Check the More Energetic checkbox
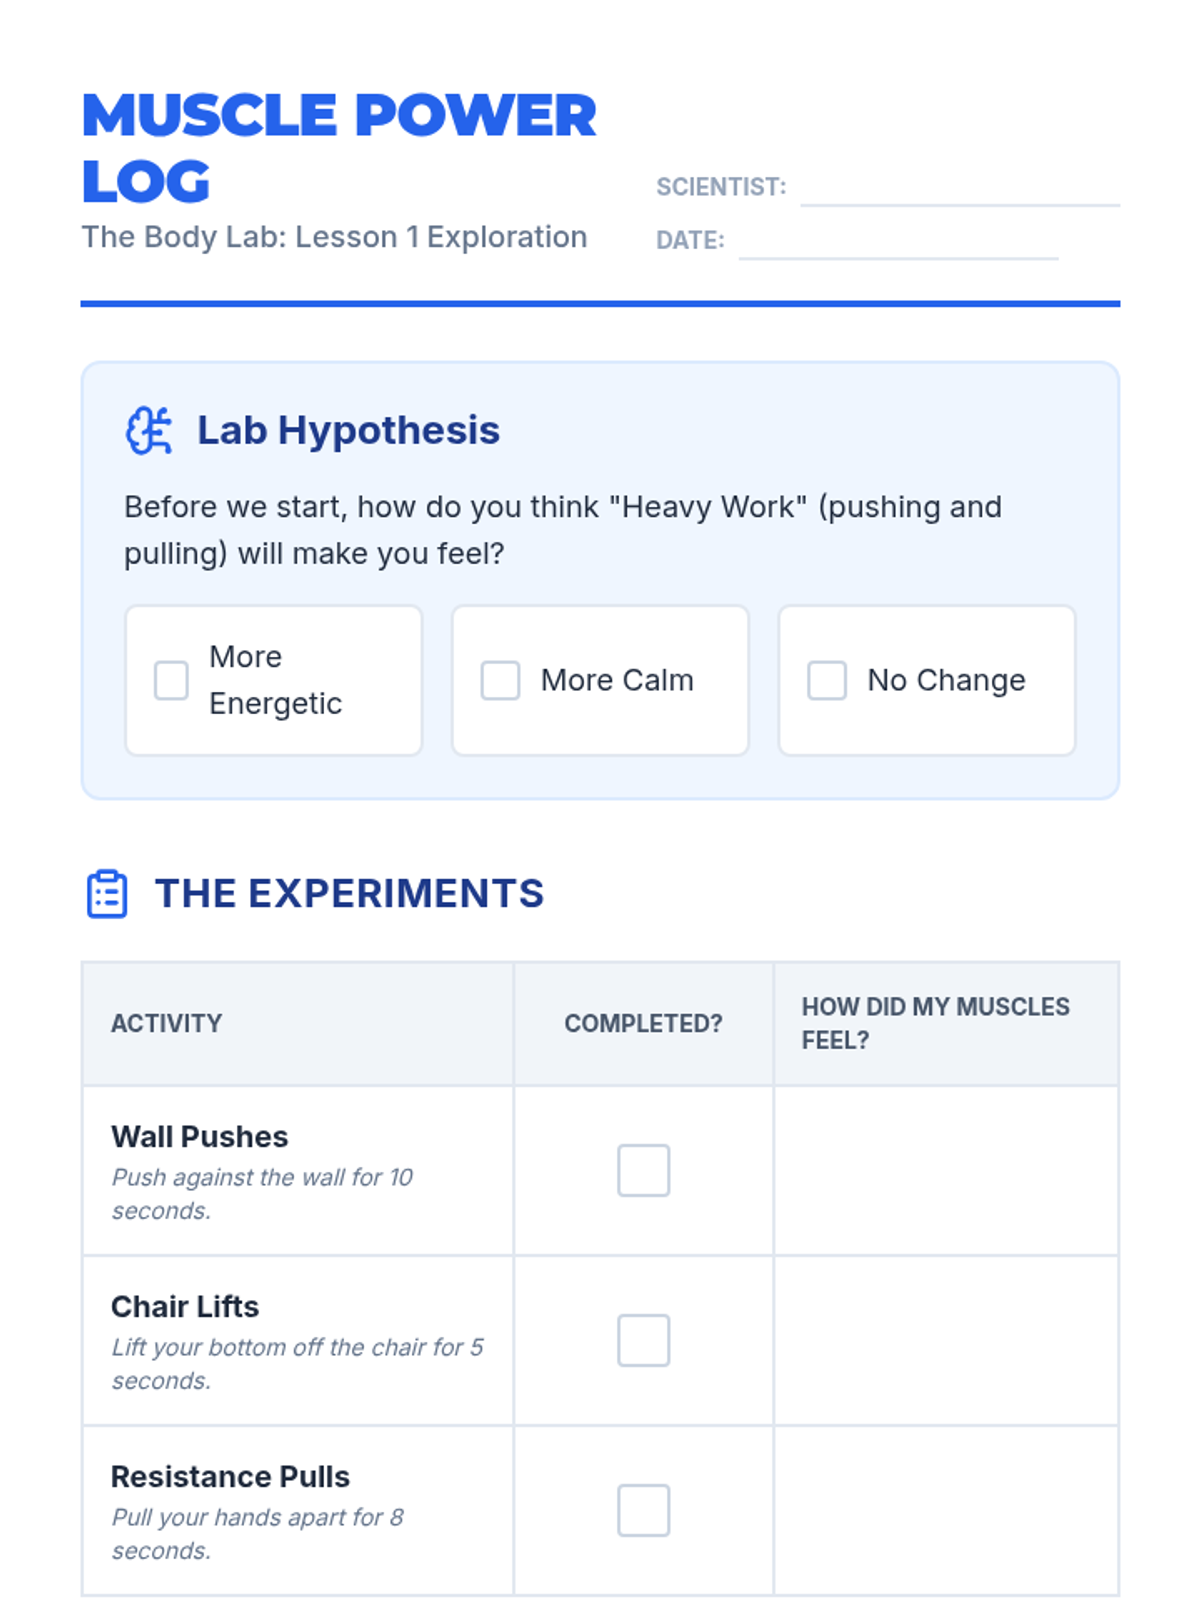The width and height of the screenshot is (1200, 1600). coord(171,680)
